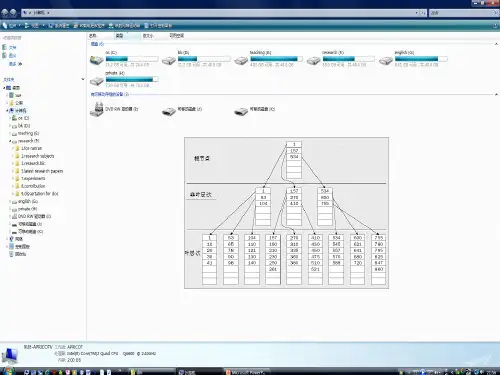Screen dimensions: 500x375
Task: Collapse the Hard Disk Drives group
Action: click(x=496, y=44)
